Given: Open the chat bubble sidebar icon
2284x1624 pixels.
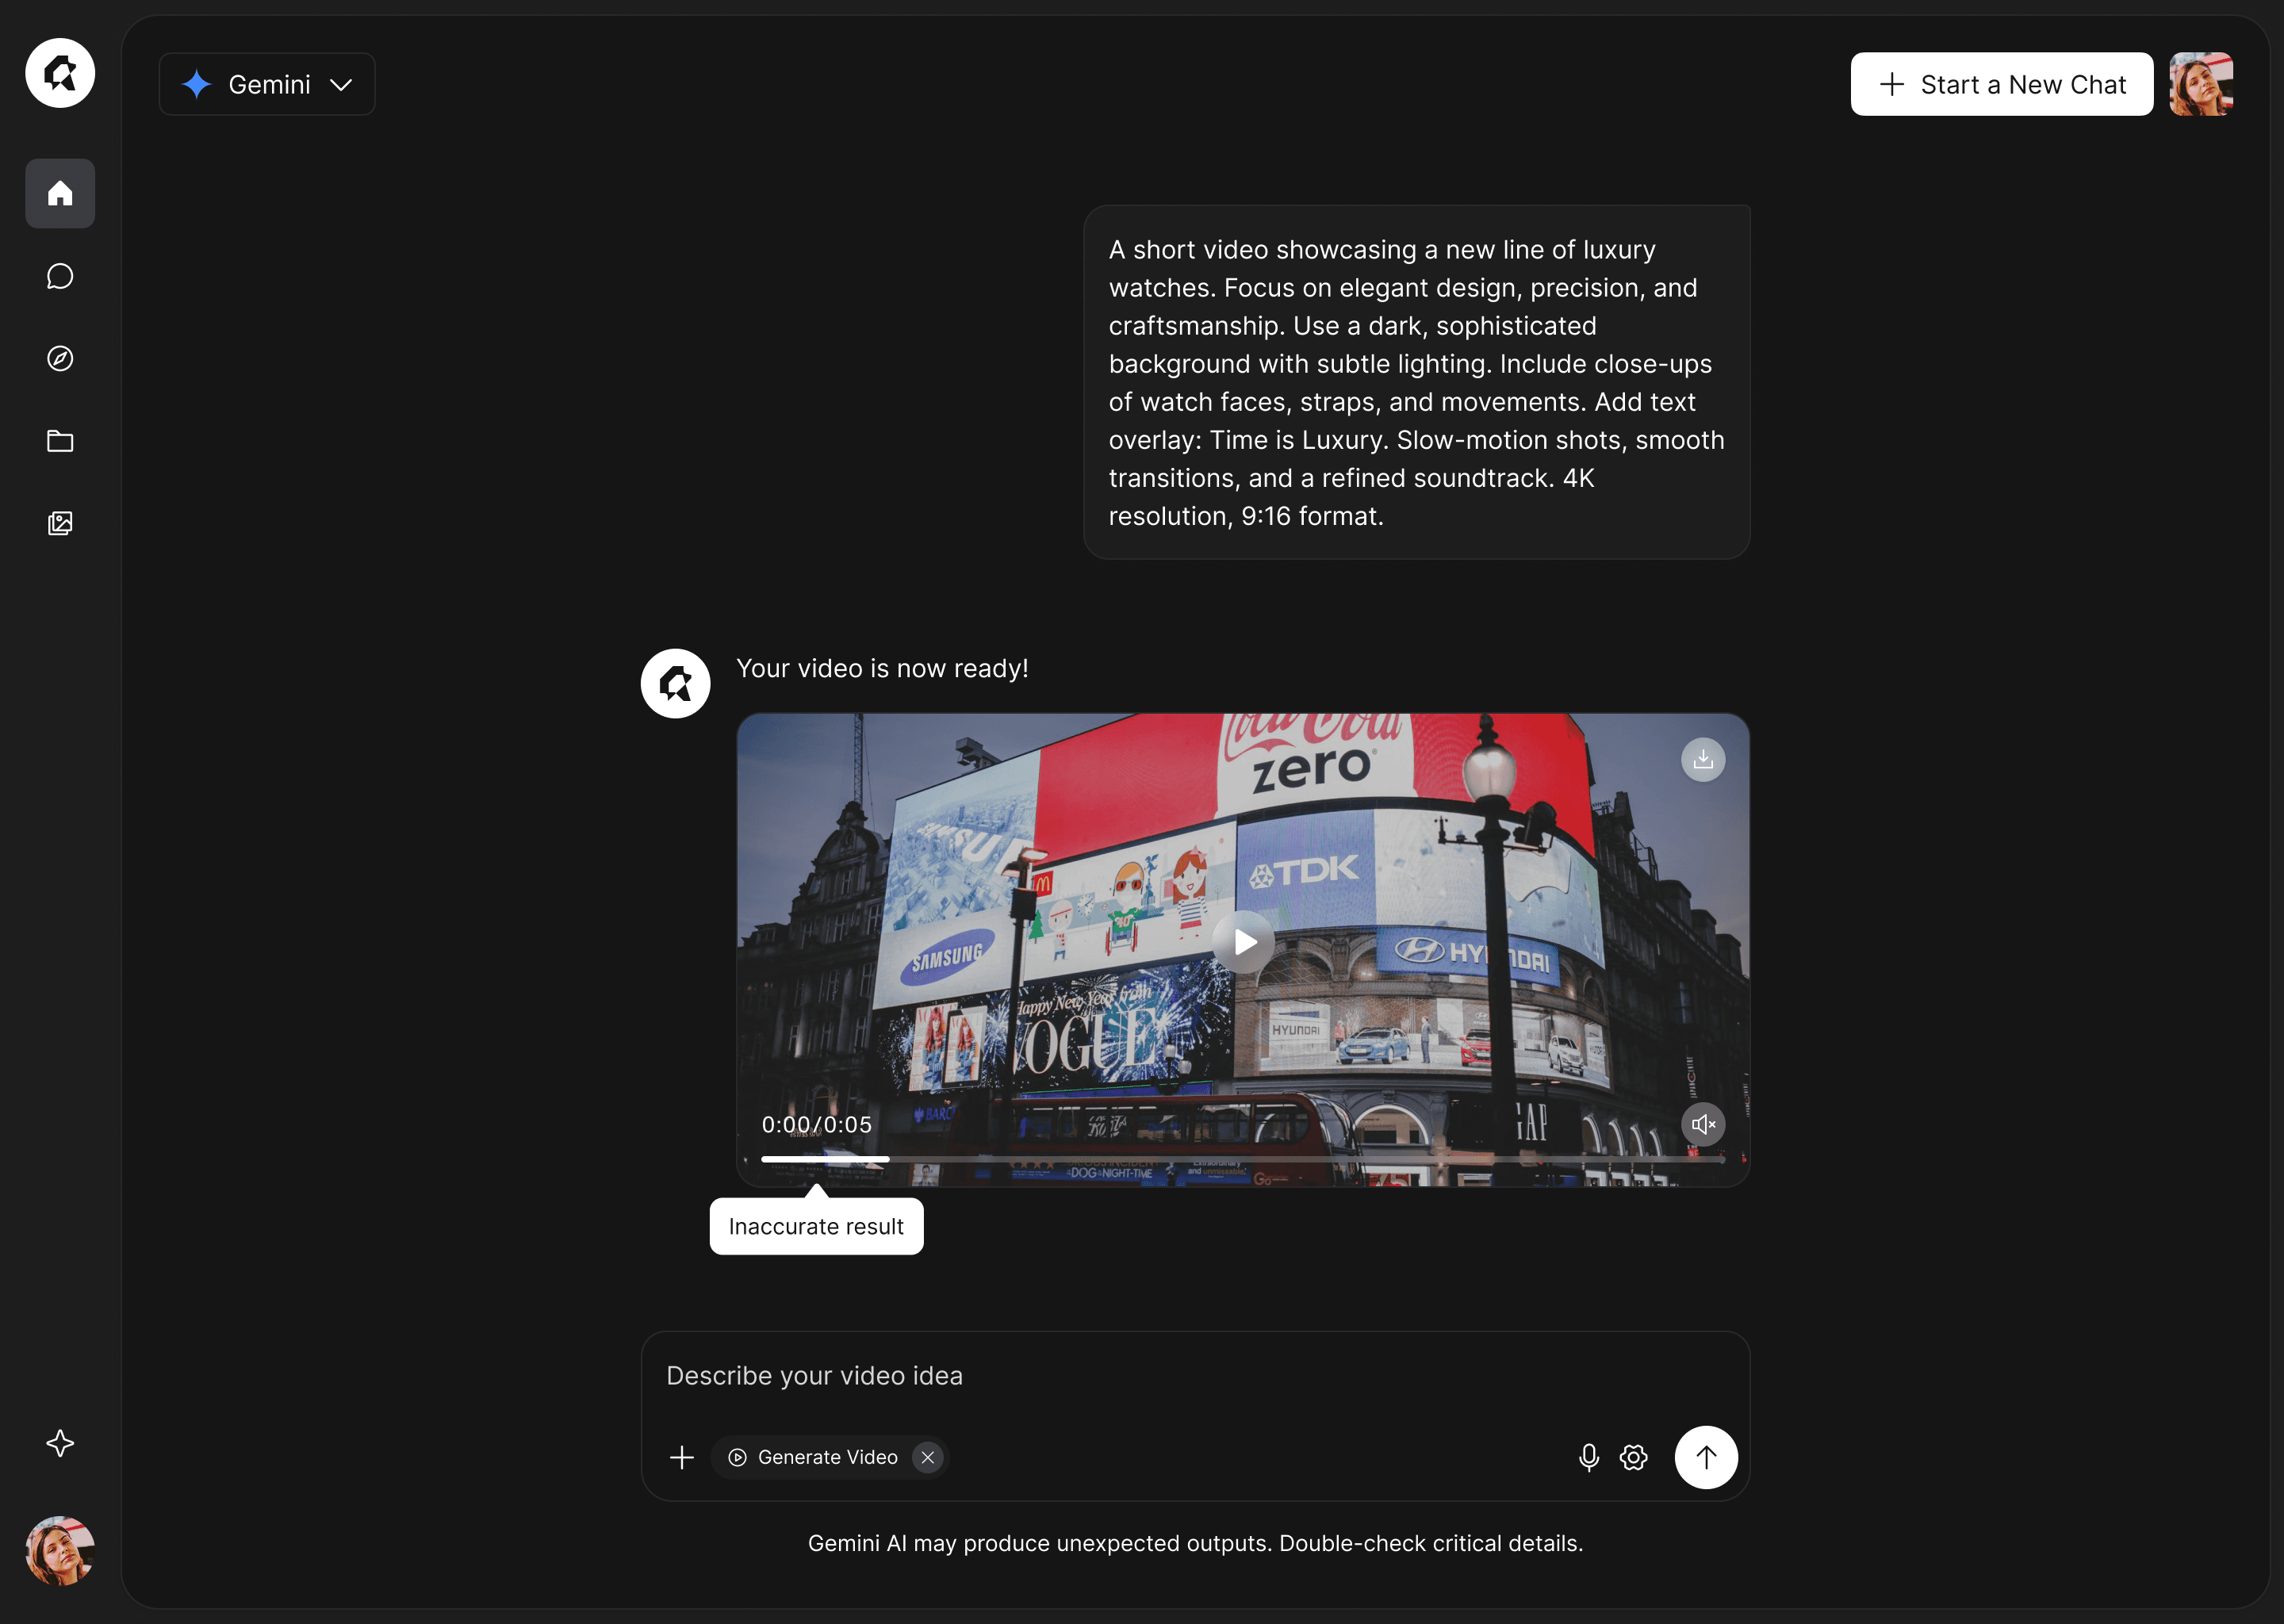Looking at the screenshot, I should point(60,276).
